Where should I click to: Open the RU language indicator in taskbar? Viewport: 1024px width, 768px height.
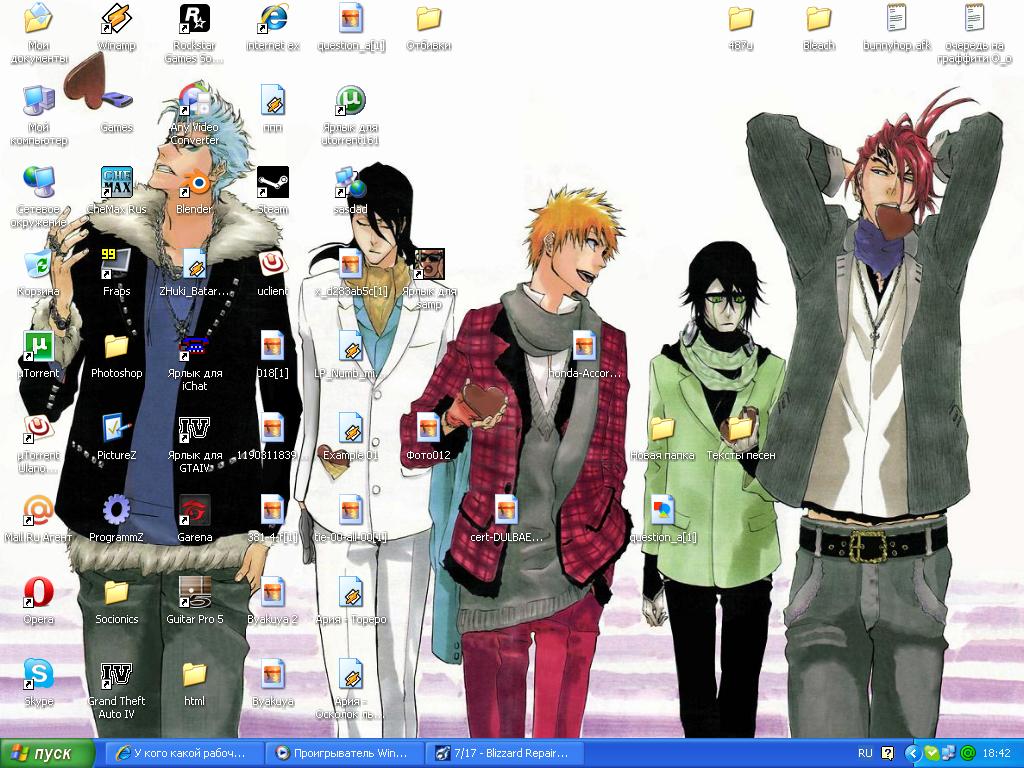pyautogui.click(x=865, y=753)
